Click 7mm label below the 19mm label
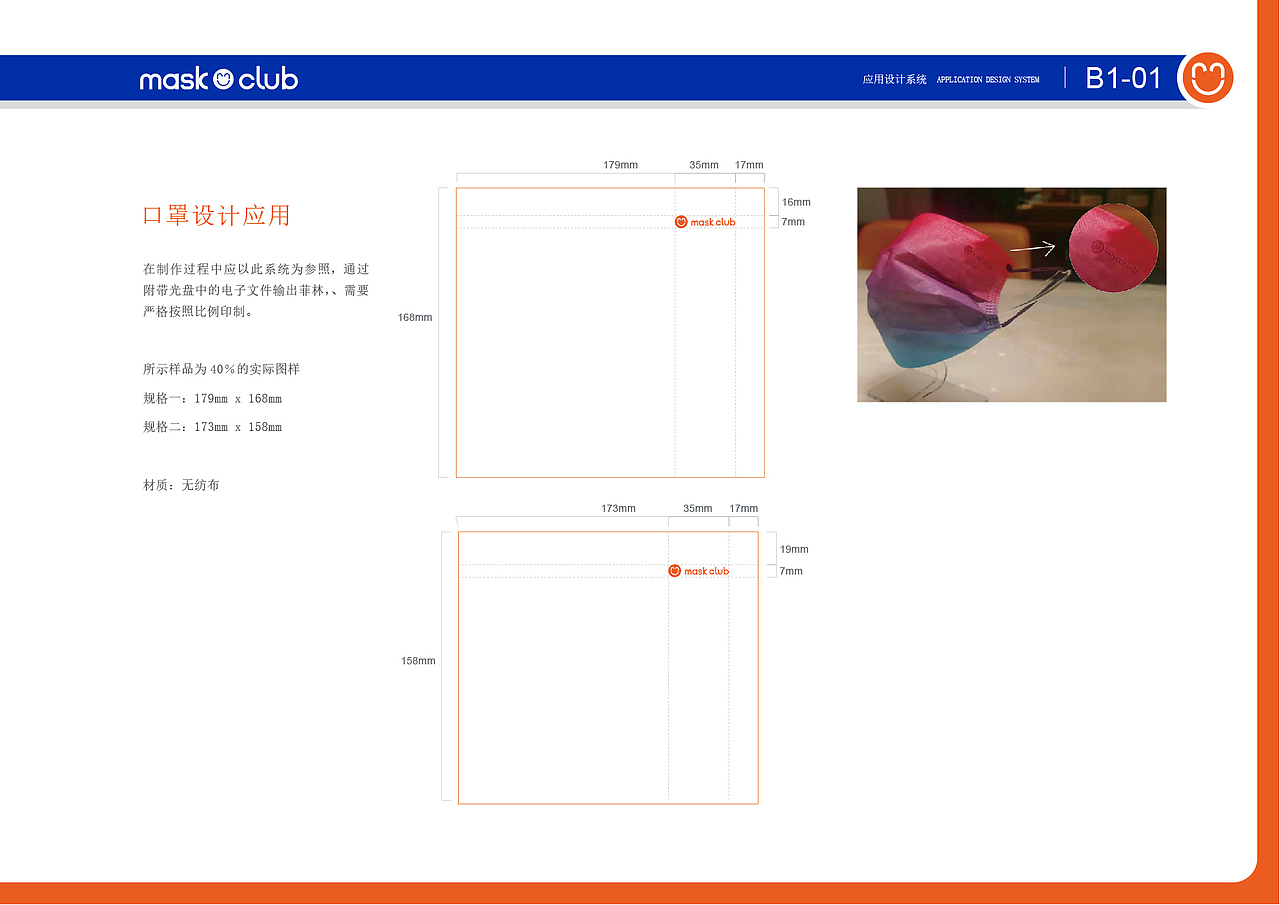The image size is (1280, 905). pyautogui.click(x=791, y=571)
